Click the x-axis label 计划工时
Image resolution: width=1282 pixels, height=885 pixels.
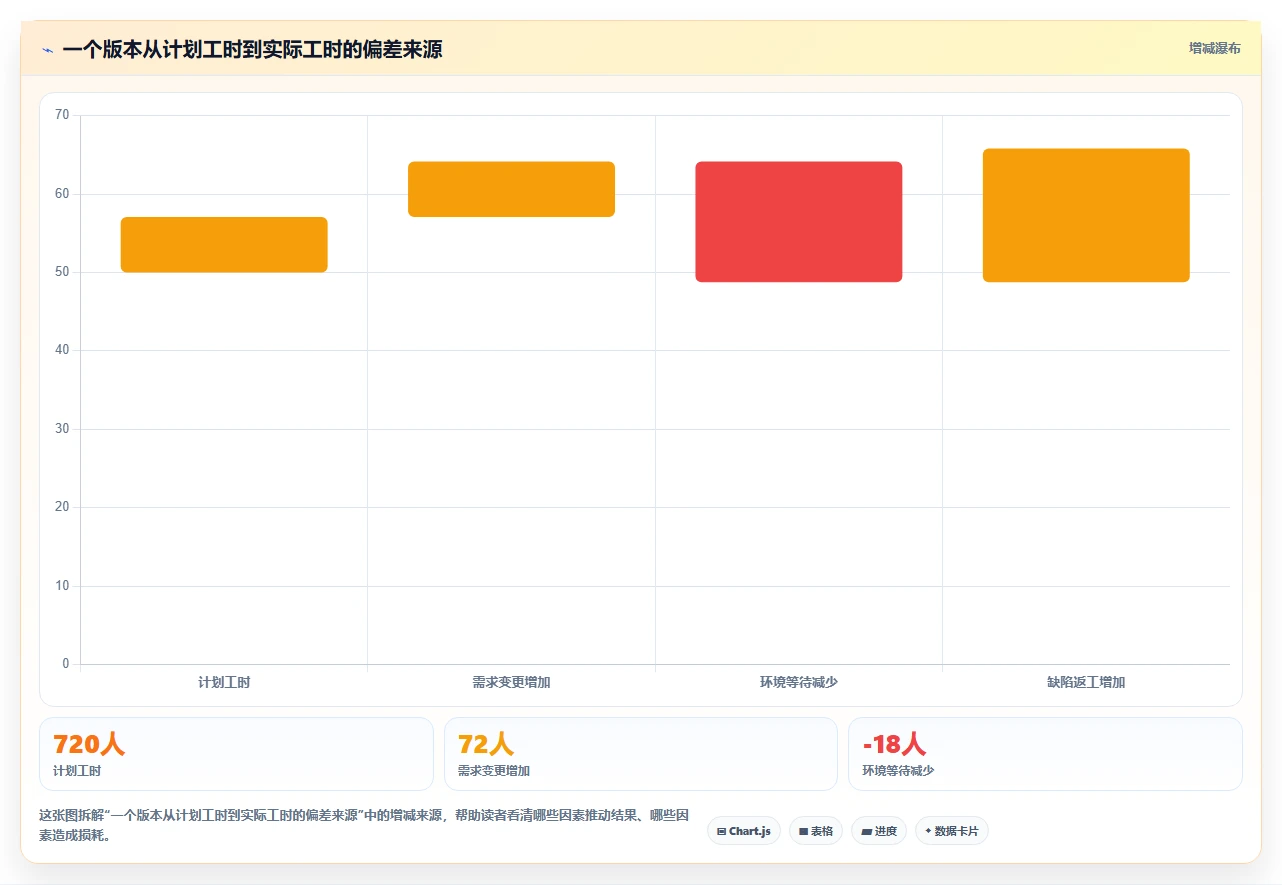pyautogui.click(x=224, y=682)
